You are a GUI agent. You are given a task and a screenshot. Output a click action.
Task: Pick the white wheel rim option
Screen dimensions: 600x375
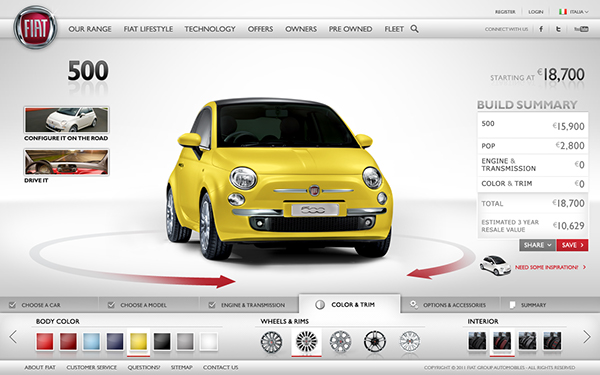tap(409, 342)
